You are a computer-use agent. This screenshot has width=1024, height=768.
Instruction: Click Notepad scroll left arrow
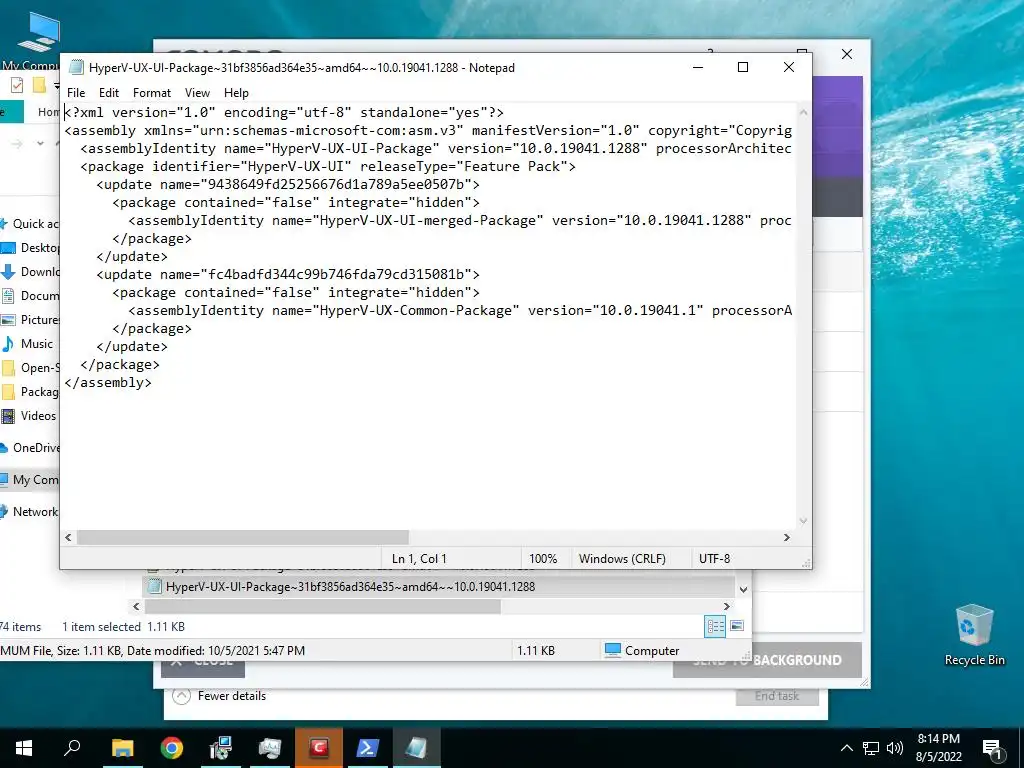coord(68,537)
